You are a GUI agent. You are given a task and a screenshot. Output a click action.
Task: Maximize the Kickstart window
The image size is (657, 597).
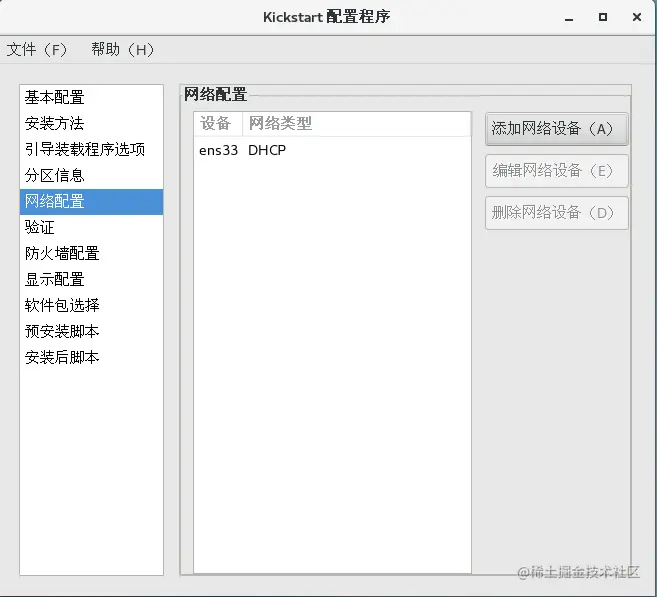[x=603, y=17]
